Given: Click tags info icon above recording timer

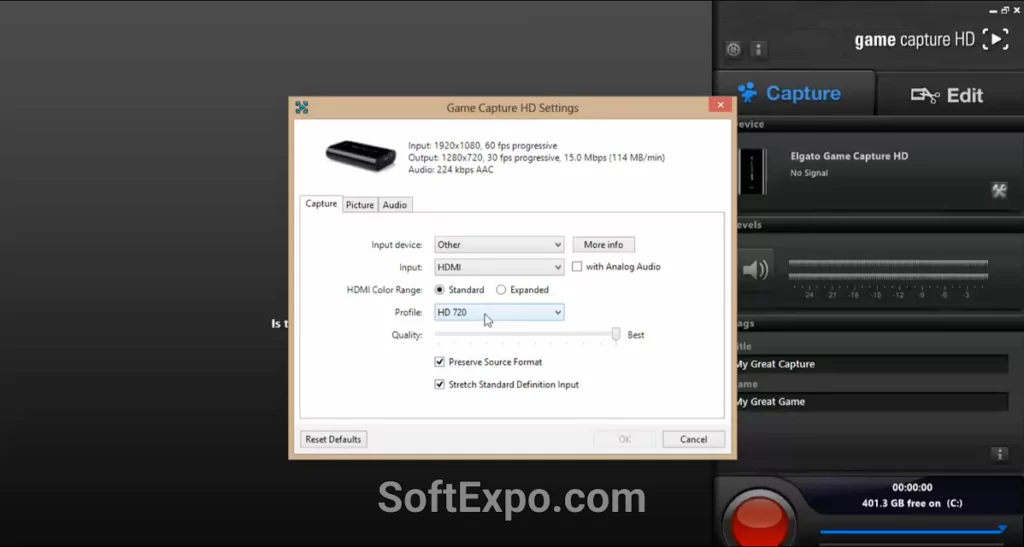Looking at the screenshot, I should coord(999,454).
